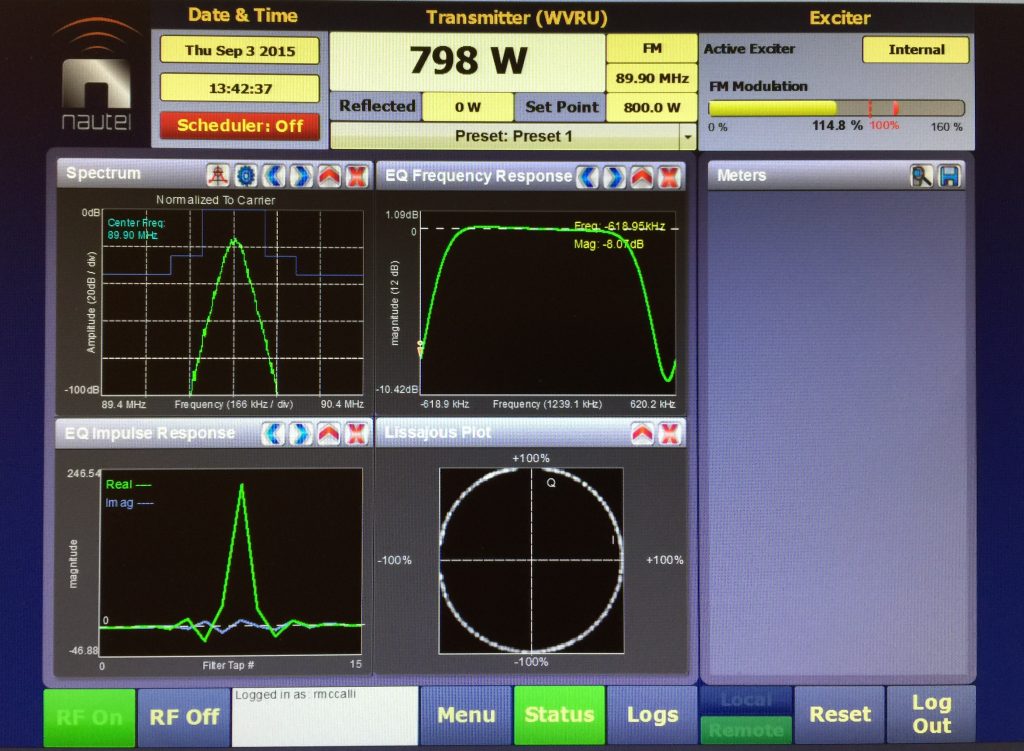Close the Lissajous Plot panel
The height and width of the screenshot is (751, 1024).
[669, 433]
